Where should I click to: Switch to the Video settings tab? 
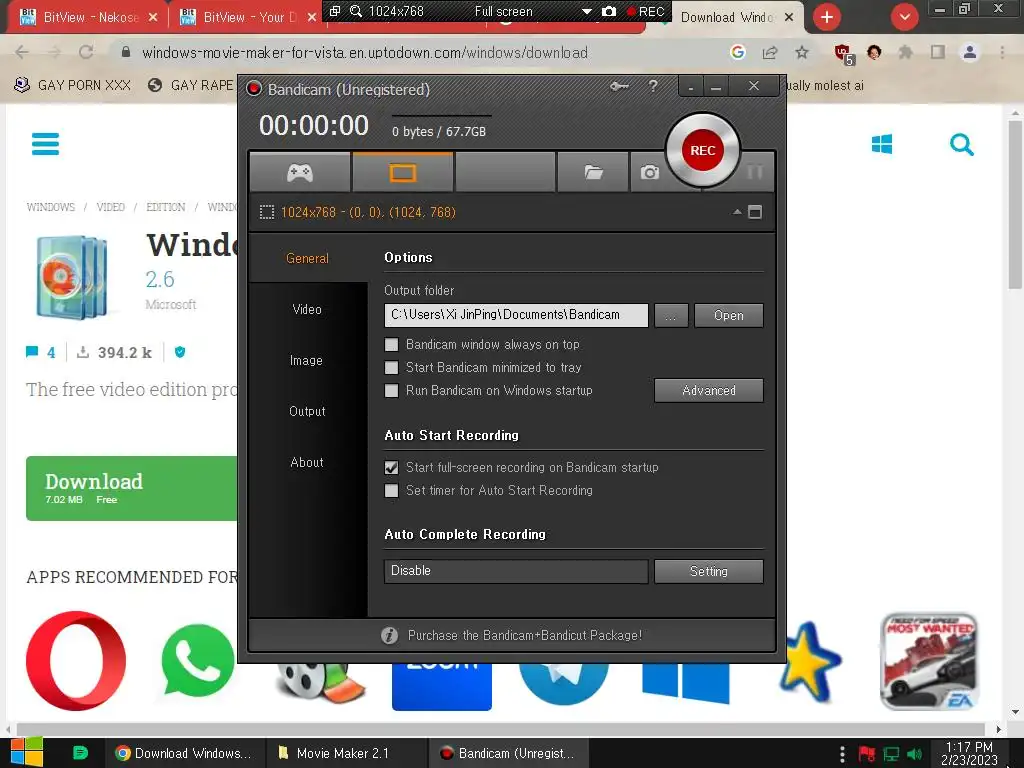(308, 309)
